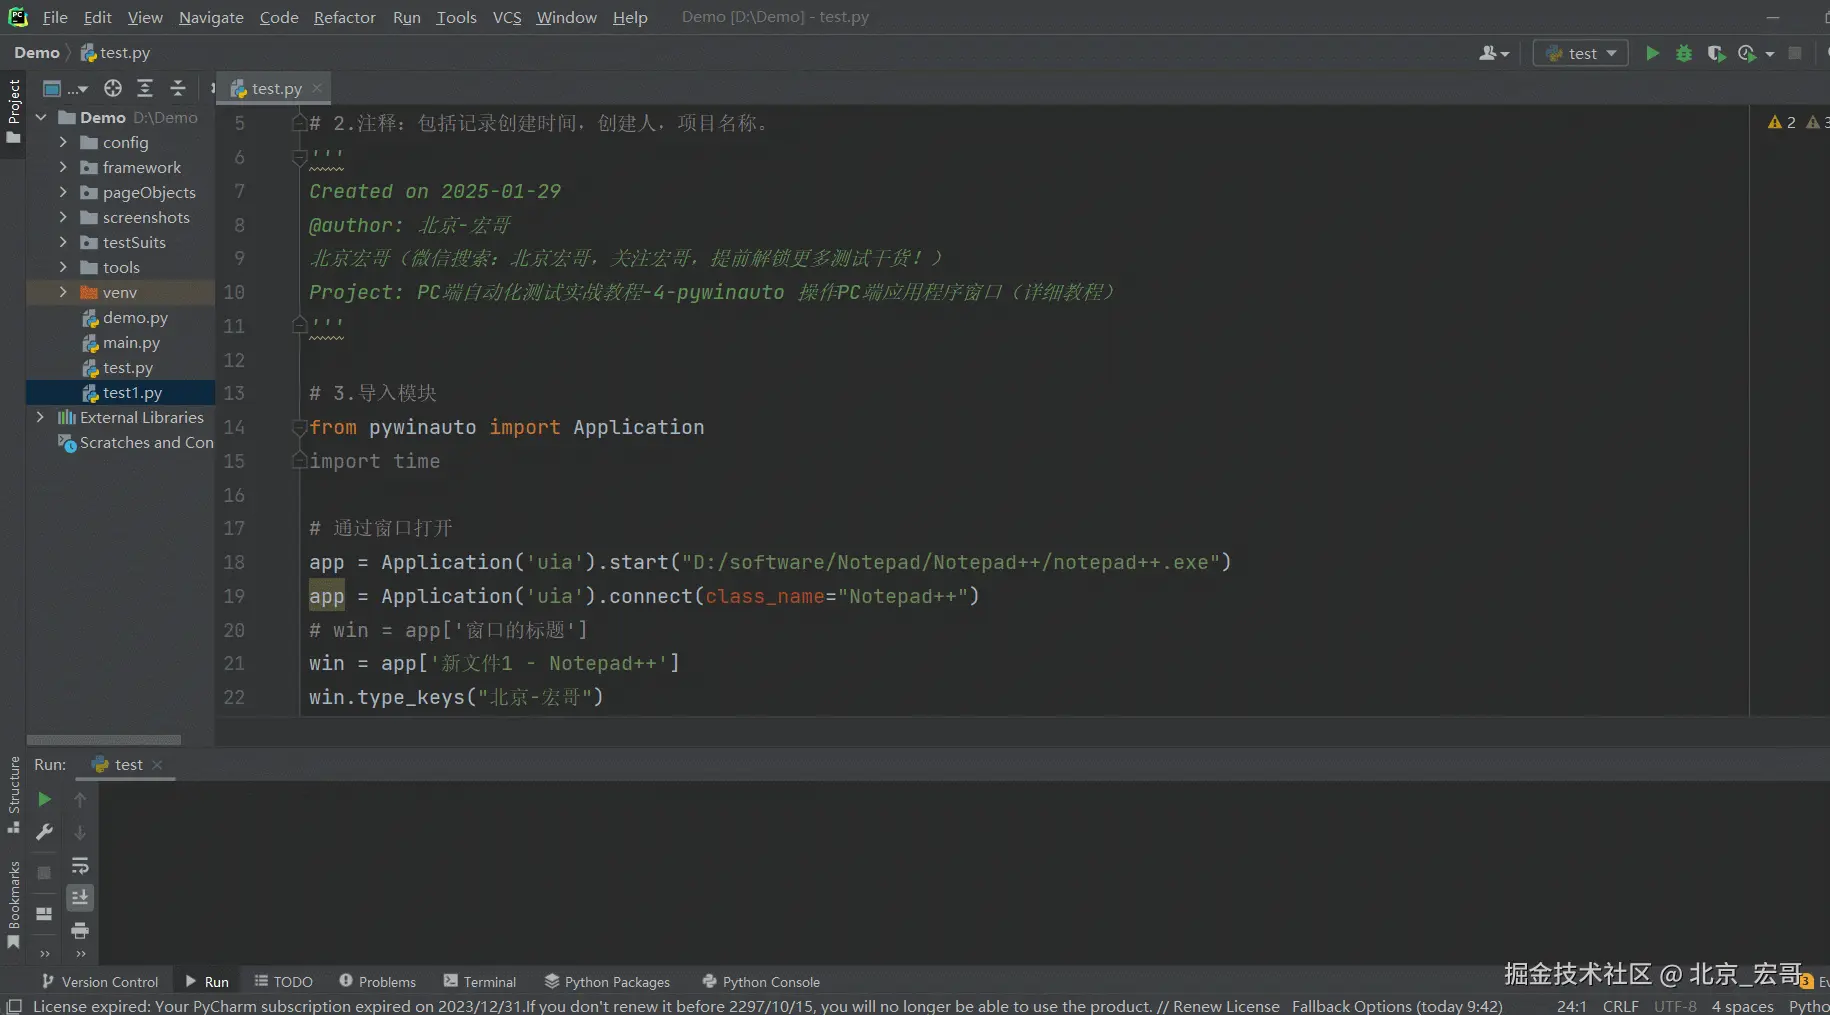This screenshot has width=1830, height=1015.
Task: Expand External Libraries node
Action: 41,418
